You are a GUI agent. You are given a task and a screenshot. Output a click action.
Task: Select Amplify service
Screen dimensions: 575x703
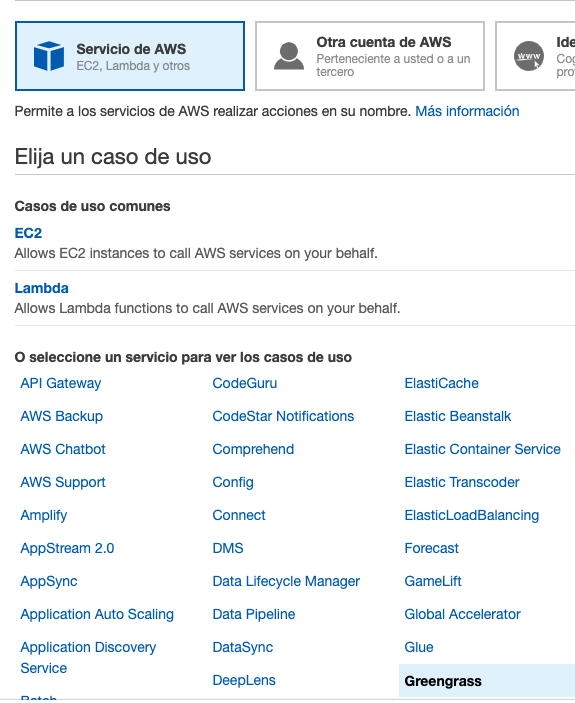coord(44,515)
